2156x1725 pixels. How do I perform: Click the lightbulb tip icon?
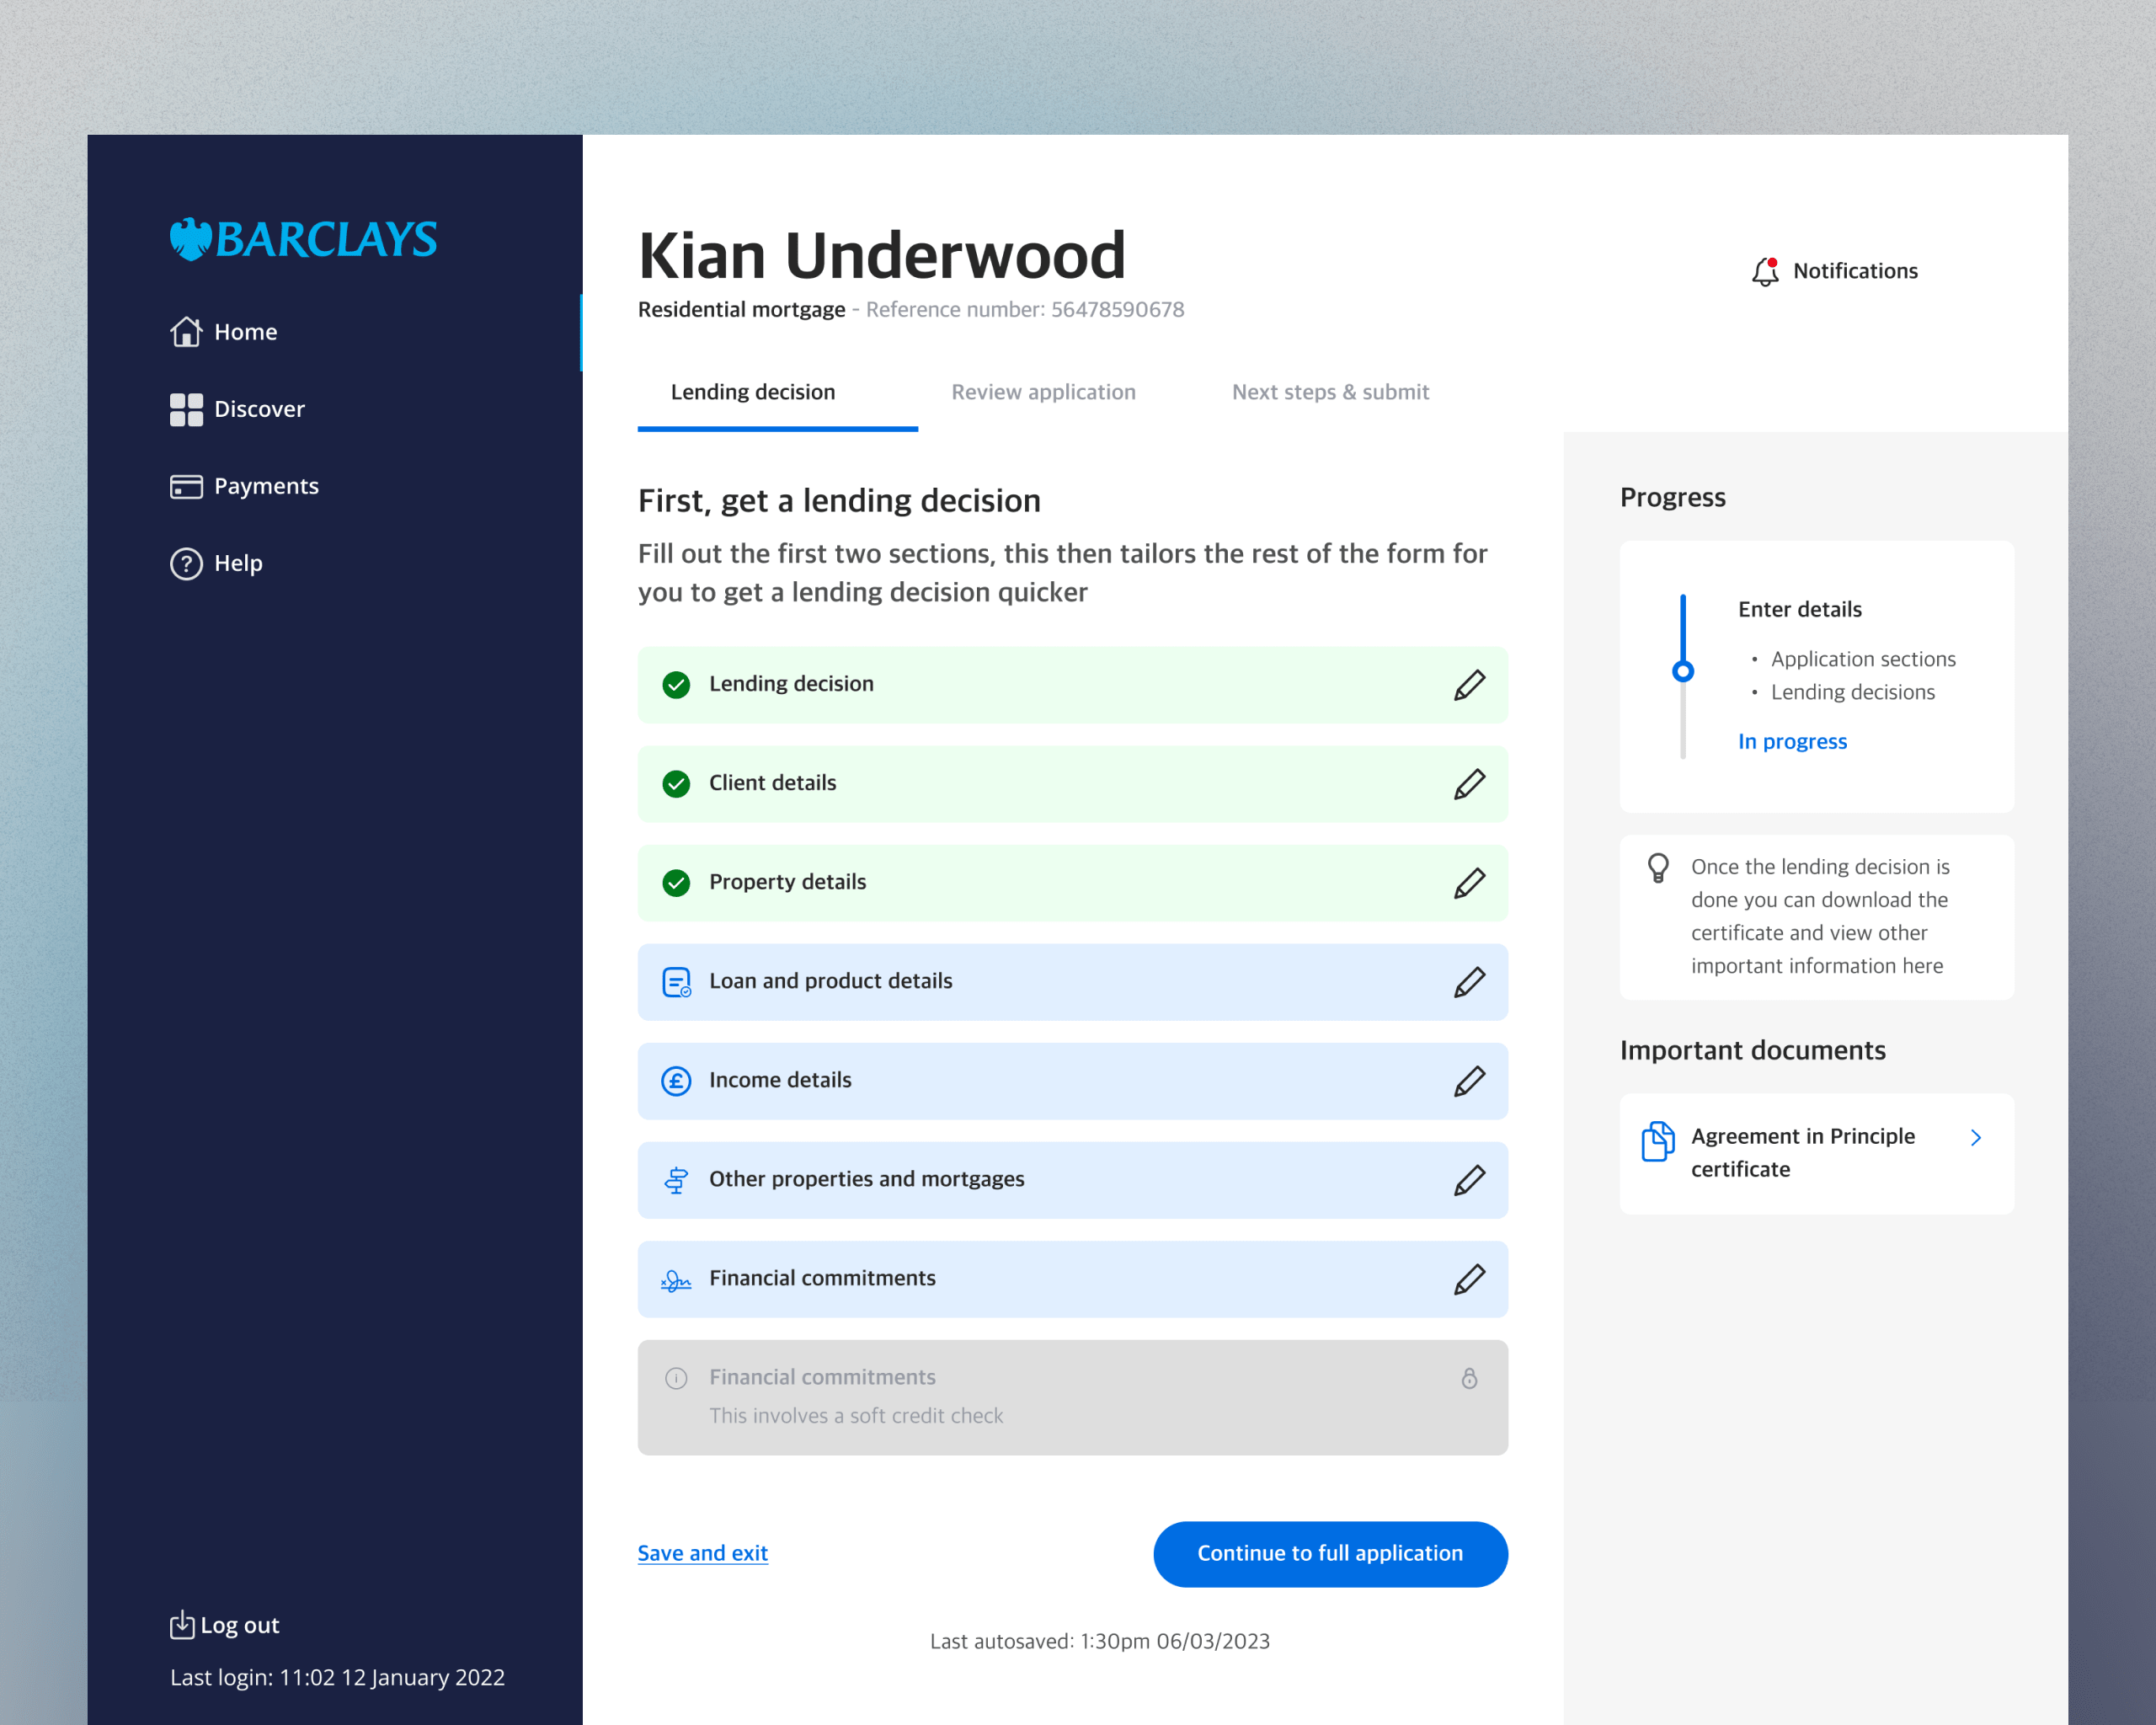coord(1658,867)
